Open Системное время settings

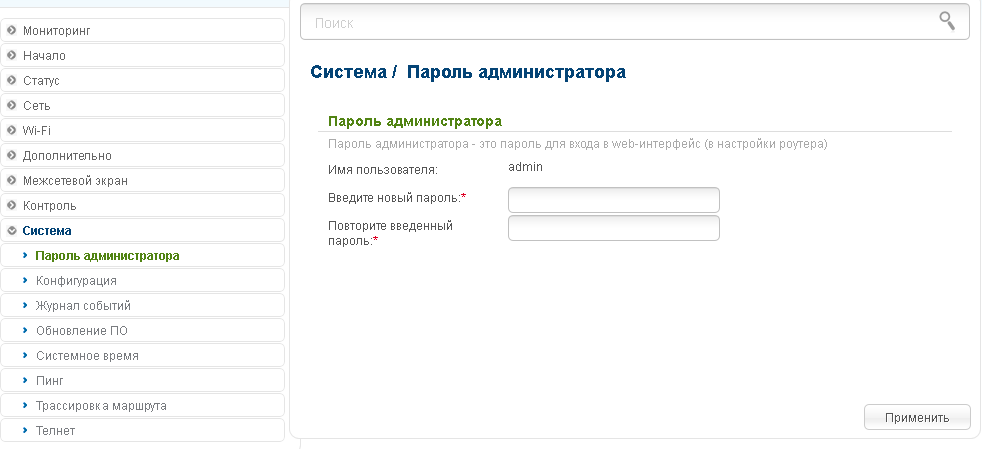87,356
